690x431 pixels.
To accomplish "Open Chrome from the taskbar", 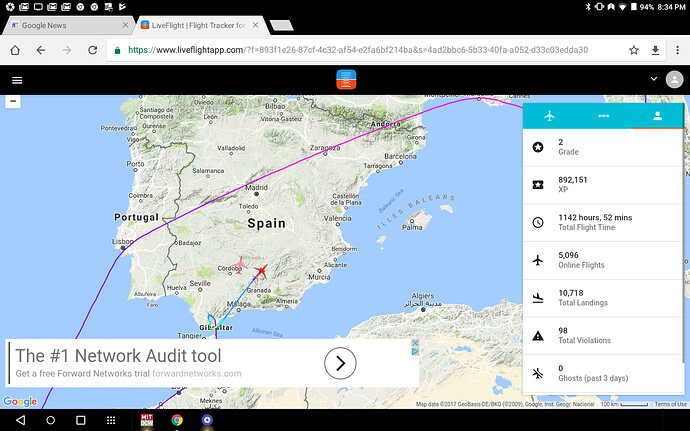I will [x=177, y=420].
